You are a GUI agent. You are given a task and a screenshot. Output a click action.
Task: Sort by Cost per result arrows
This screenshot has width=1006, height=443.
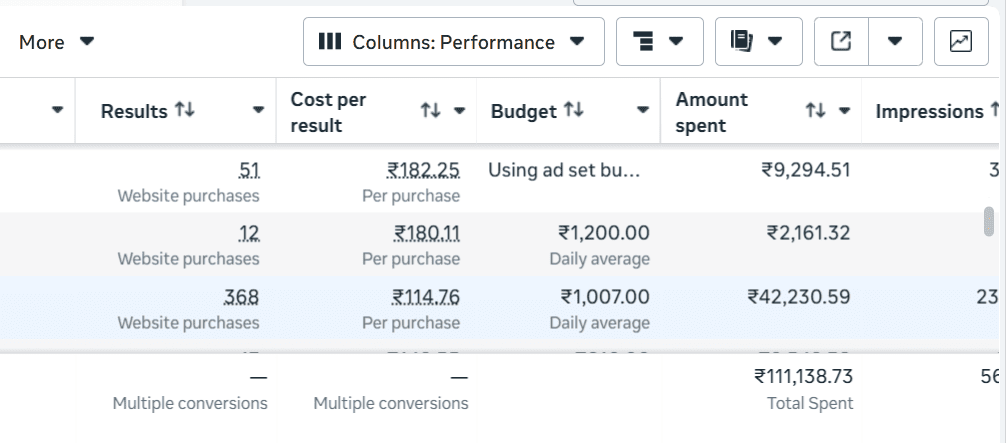point(430,111)
